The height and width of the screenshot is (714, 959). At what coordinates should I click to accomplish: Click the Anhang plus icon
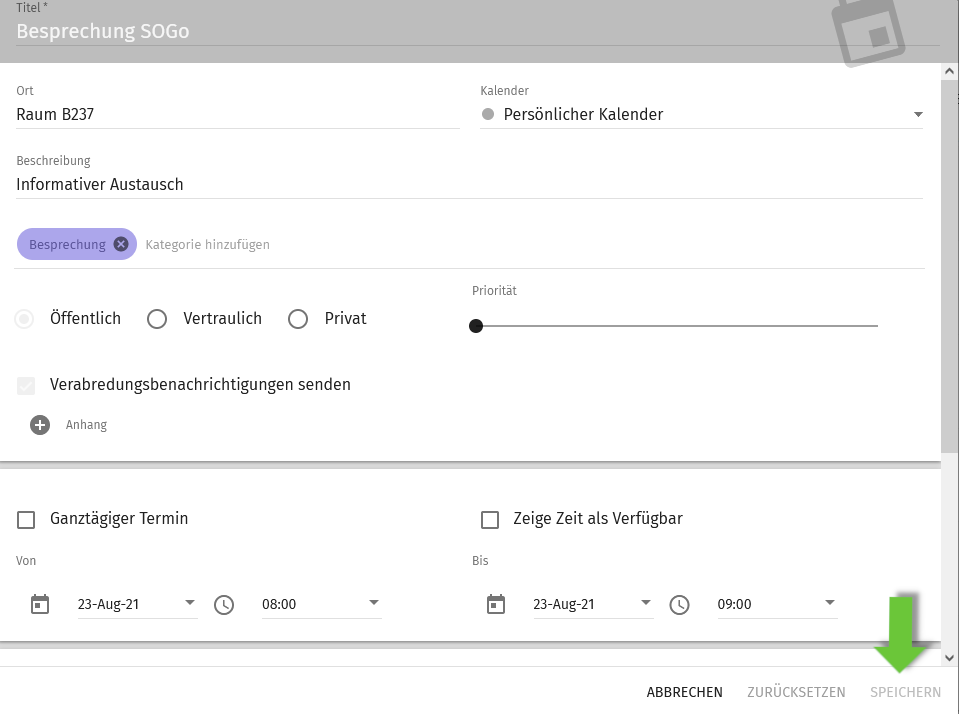[40, 425]
